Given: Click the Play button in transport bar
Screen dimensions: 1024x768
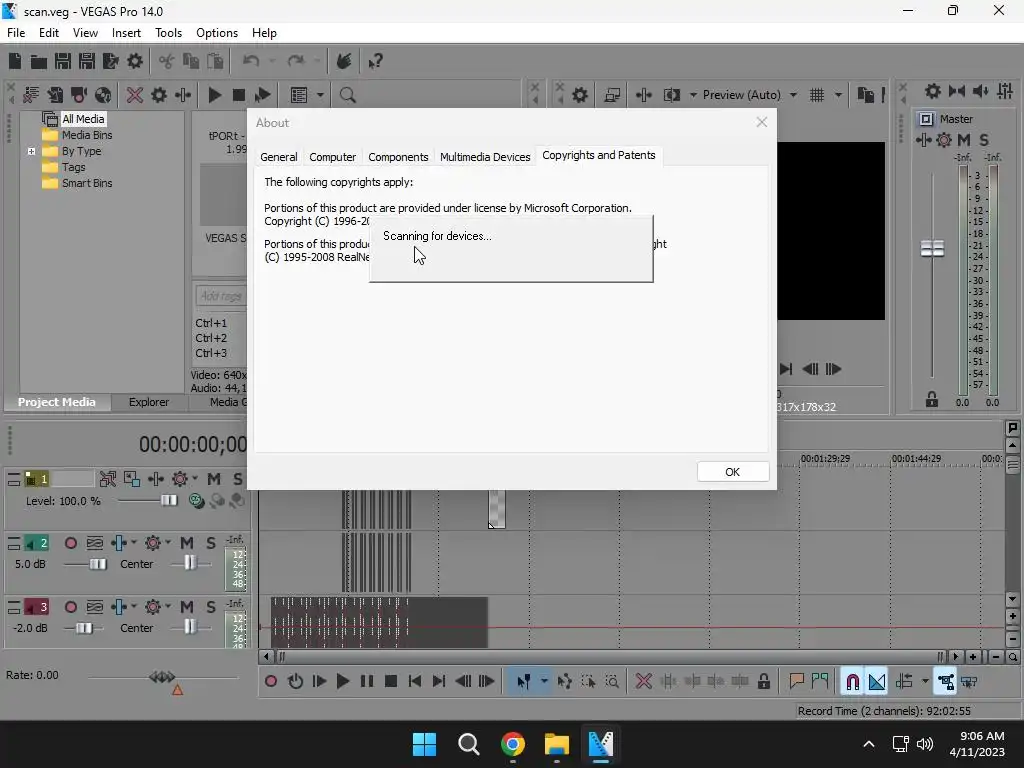Looking at the screenshot, I should 343,682.
